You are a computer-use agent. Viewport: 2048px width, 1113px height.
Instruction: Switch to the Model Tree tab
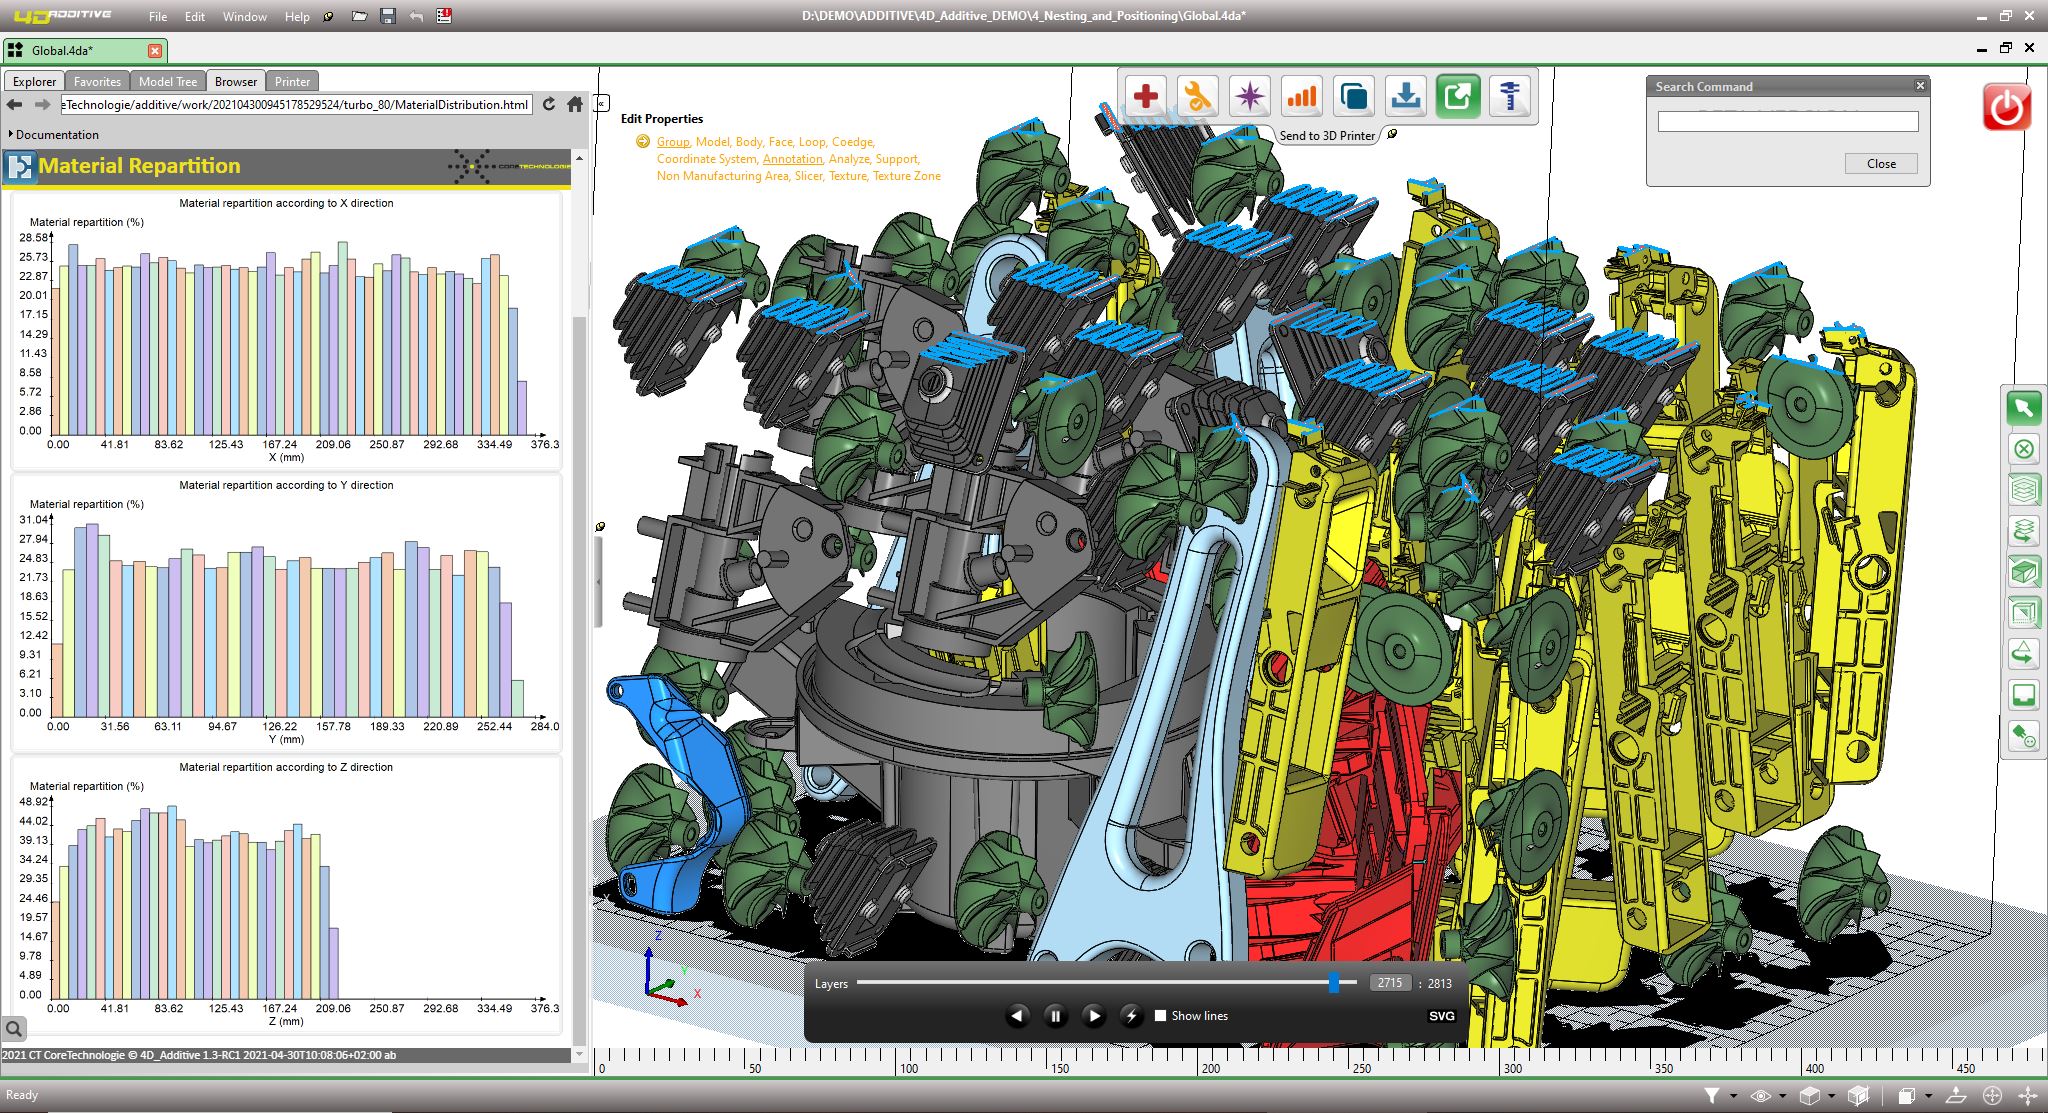[x=167, y=82]
